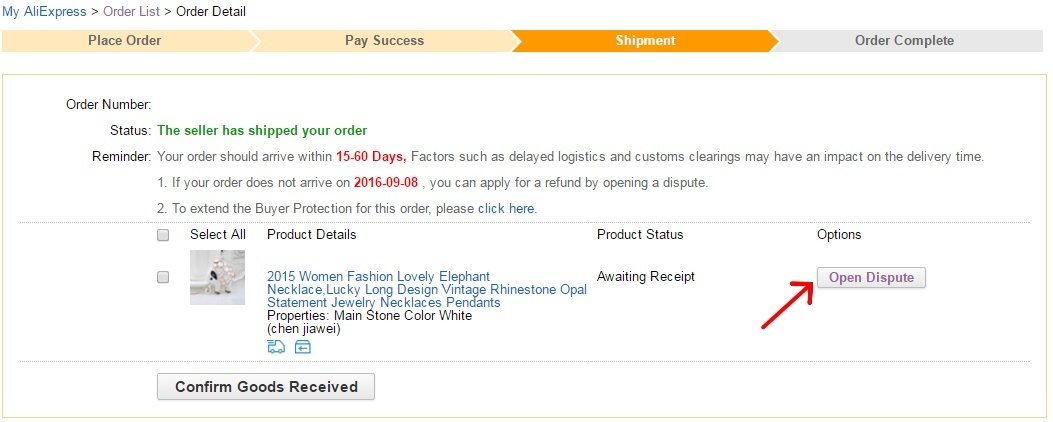Tick the Select All checkbox
The height and width of the screenshot is (422, 1053).
point(163,235)
